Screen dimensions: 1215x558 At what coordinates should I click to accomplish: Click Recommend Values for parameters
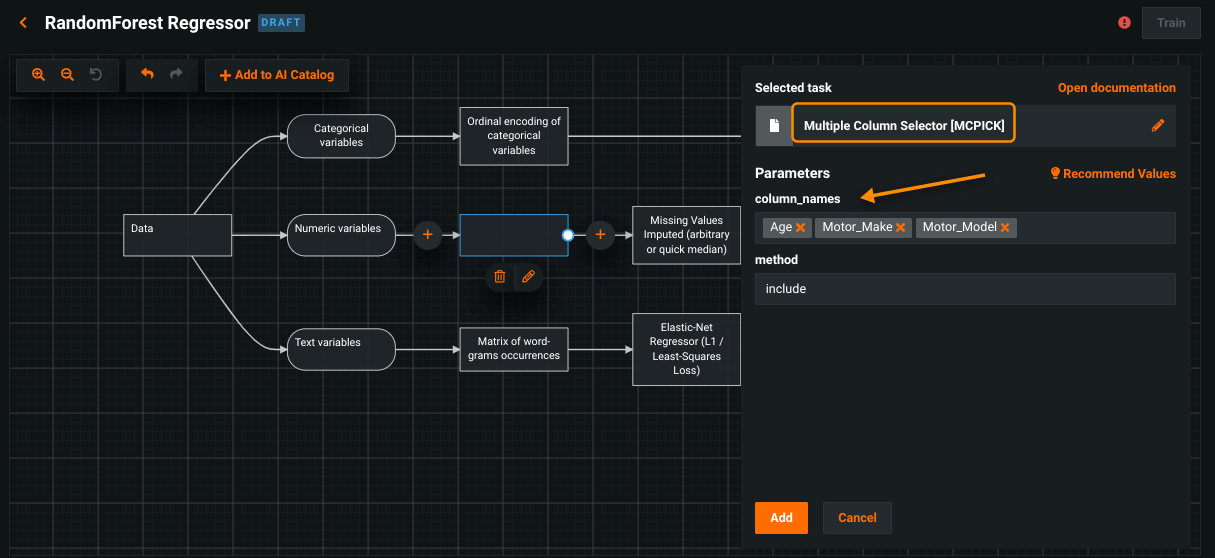pyautogui.click(x=1112, y=173)
